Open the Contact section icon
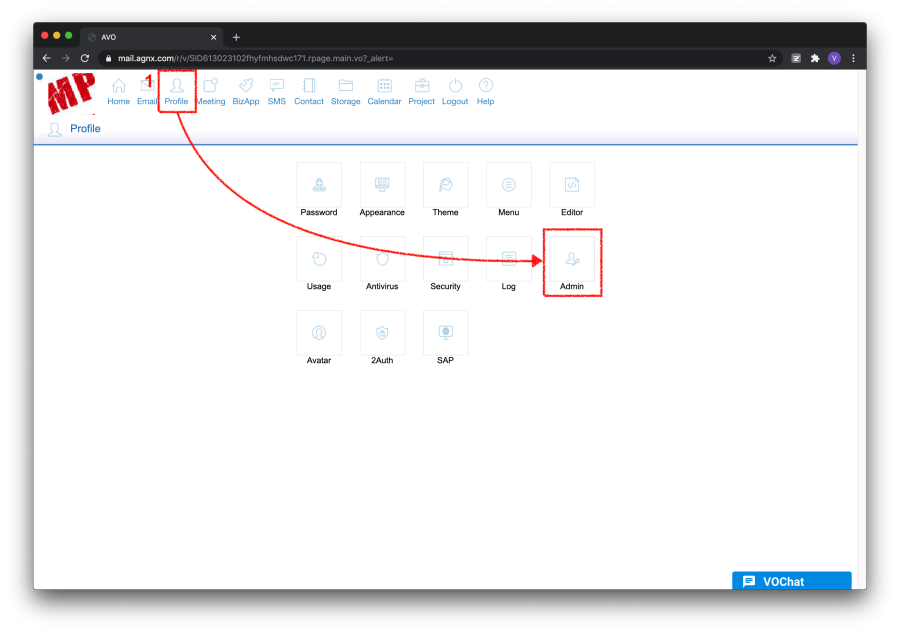This screenshot has height=633, width=900. (309, 90)
